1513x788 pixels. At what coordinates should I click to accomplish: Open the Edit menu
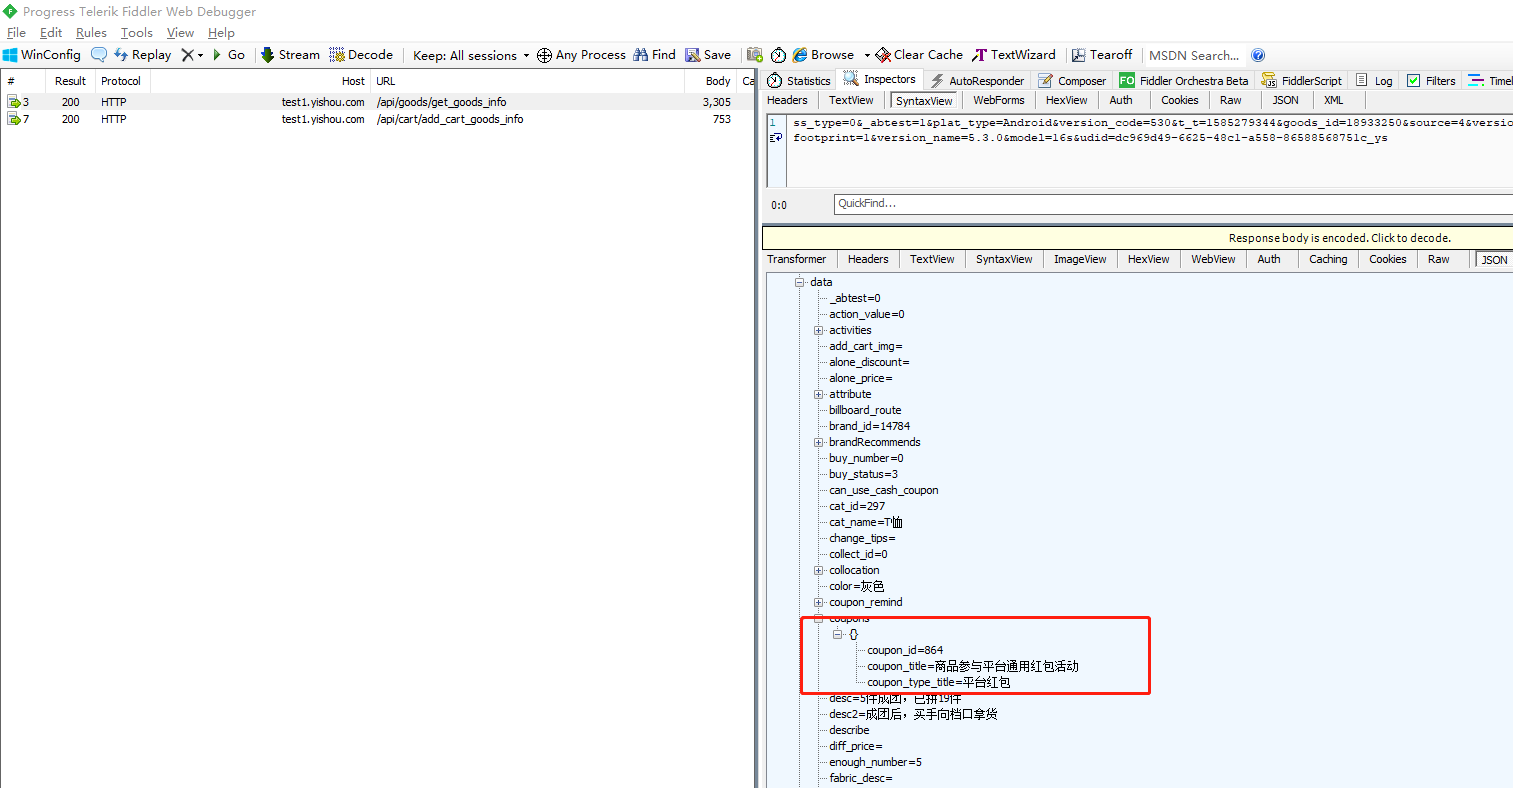tap(51, 33)
